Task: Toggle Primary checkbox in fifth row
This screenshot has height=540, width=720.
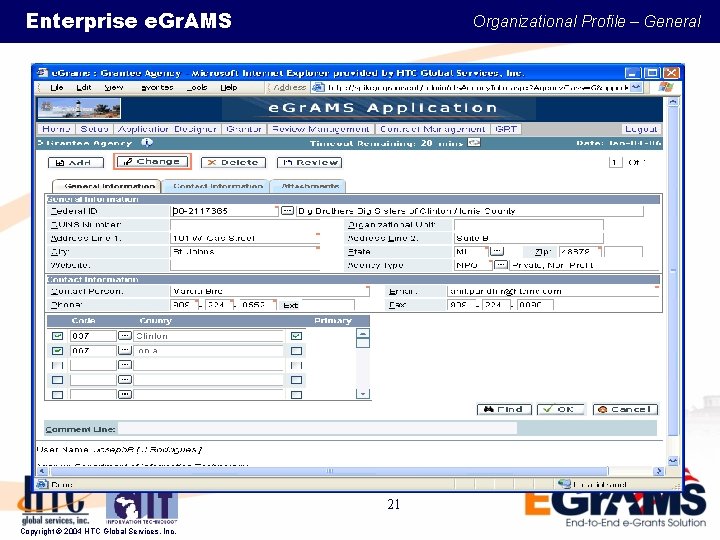Action: tap(297, 394)
